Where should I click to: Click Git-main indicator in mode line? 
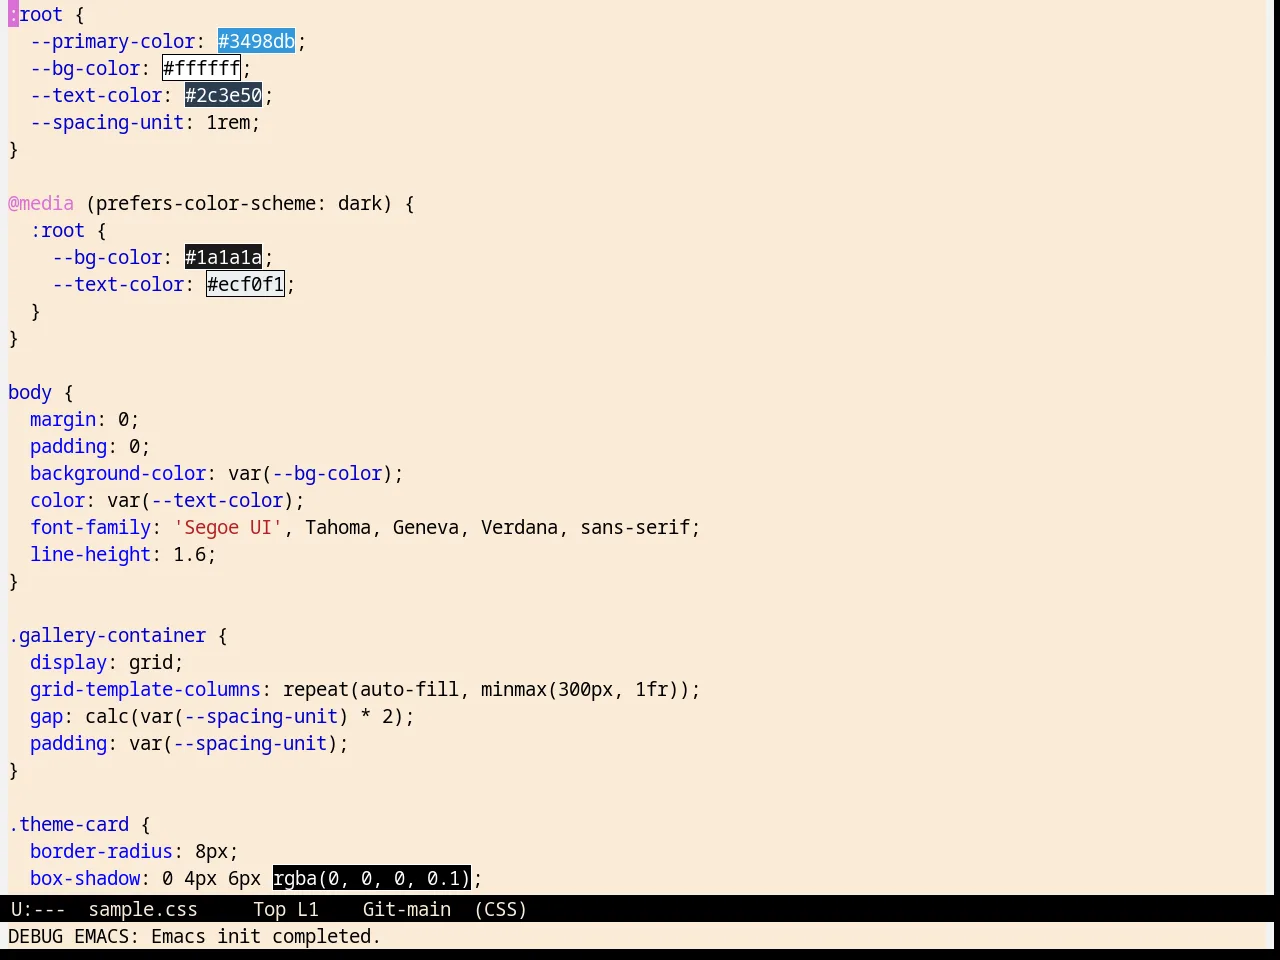407,909
